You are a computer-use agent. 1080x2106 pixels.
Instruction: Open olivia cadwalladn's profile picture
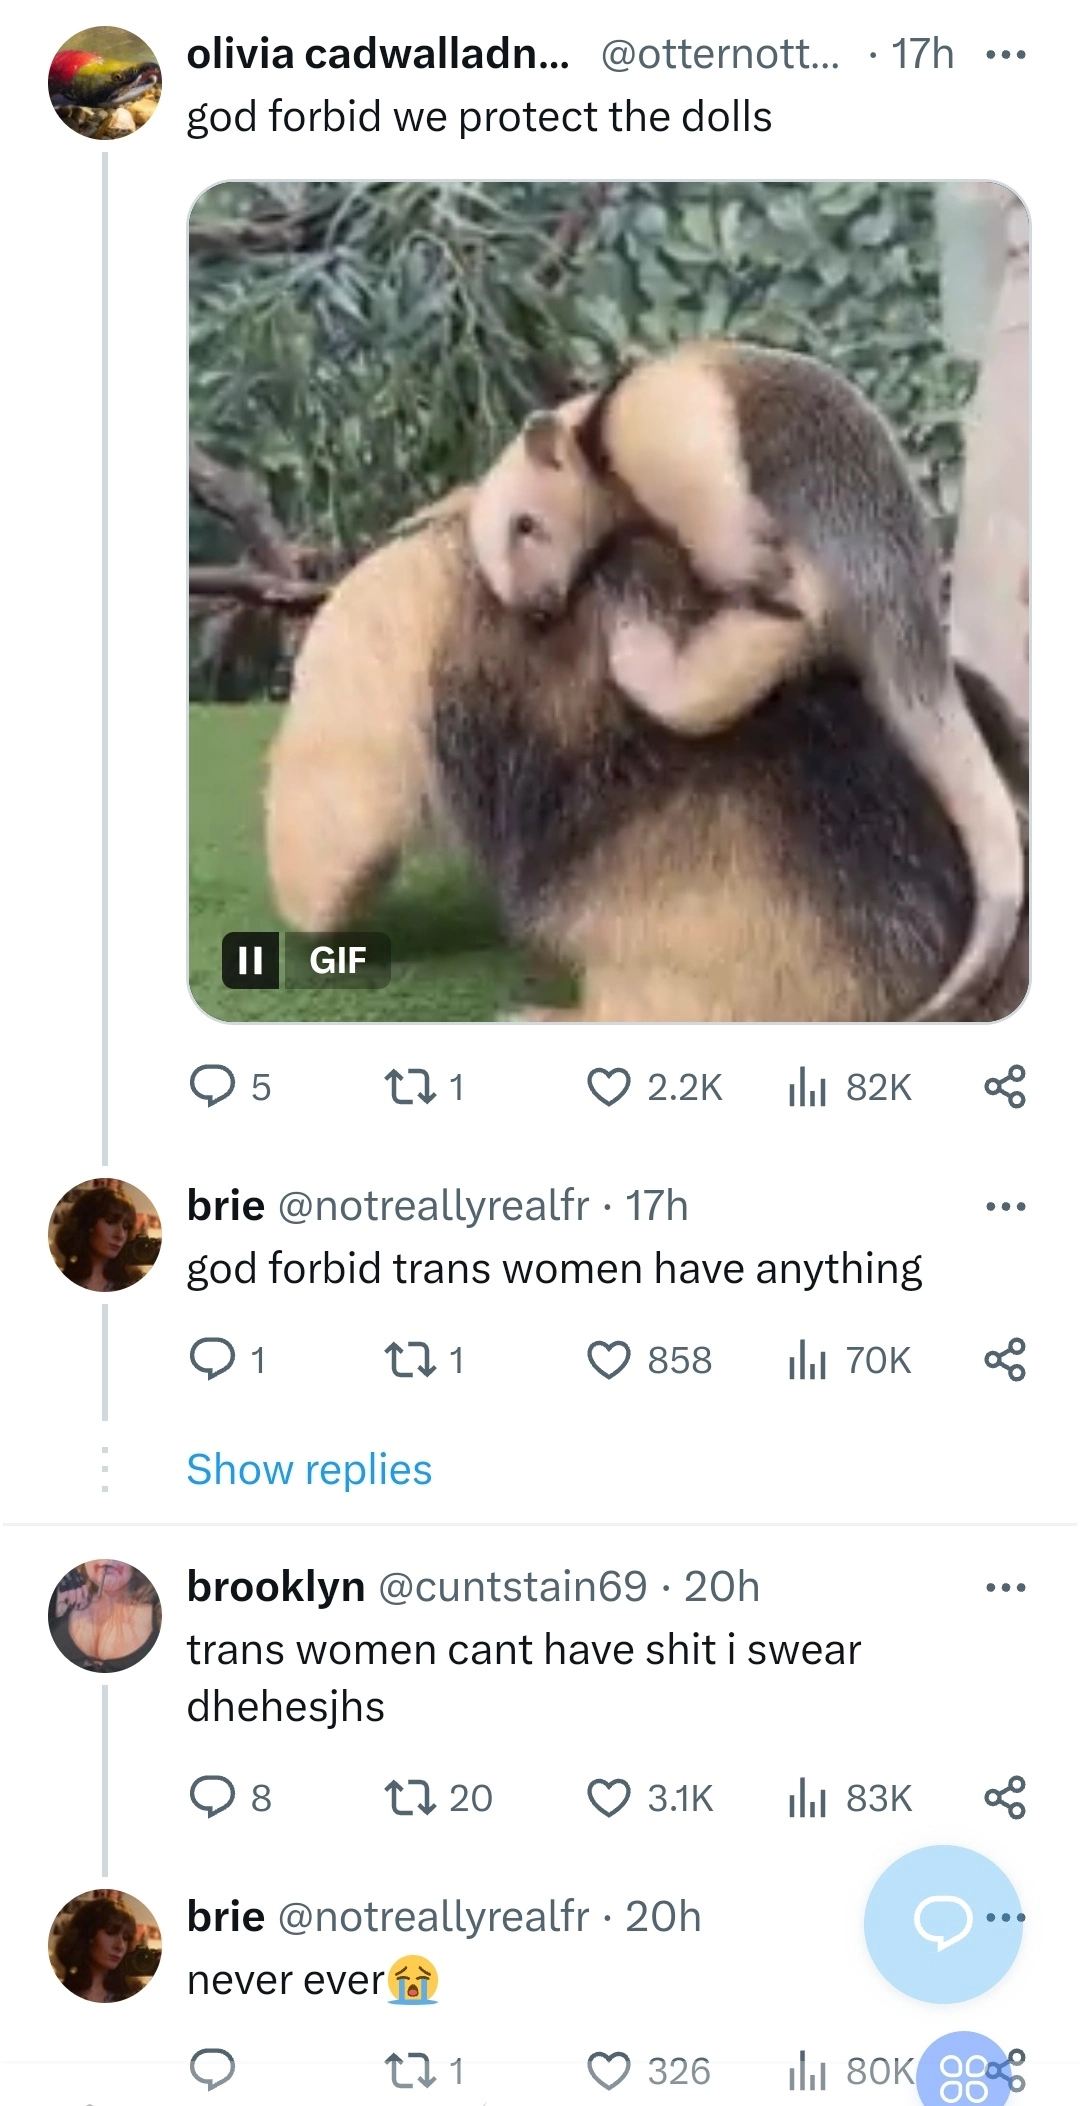(105, 83)
